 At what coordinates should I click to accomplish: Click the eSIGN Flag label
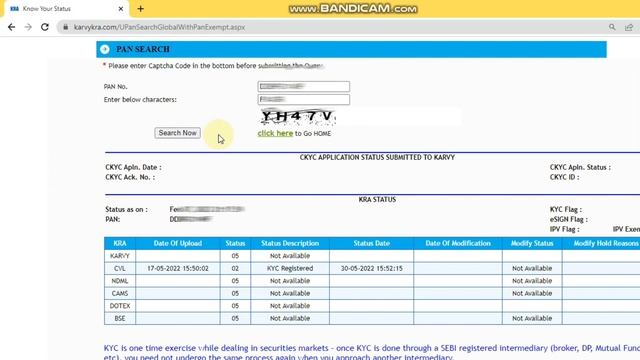click(569, 219)
